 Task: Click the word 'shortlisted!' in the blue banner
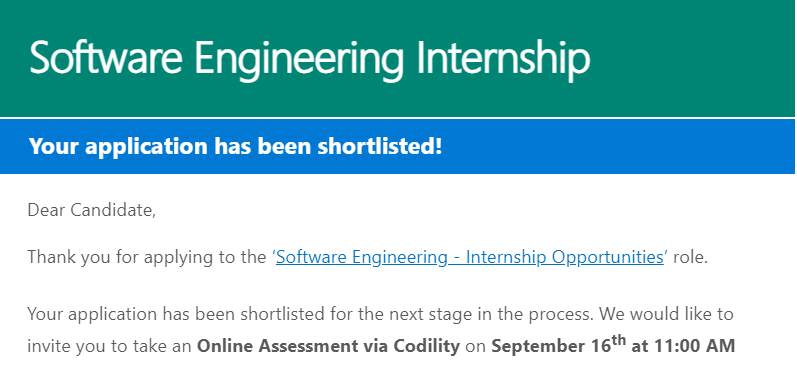click(x=380, y=146)
